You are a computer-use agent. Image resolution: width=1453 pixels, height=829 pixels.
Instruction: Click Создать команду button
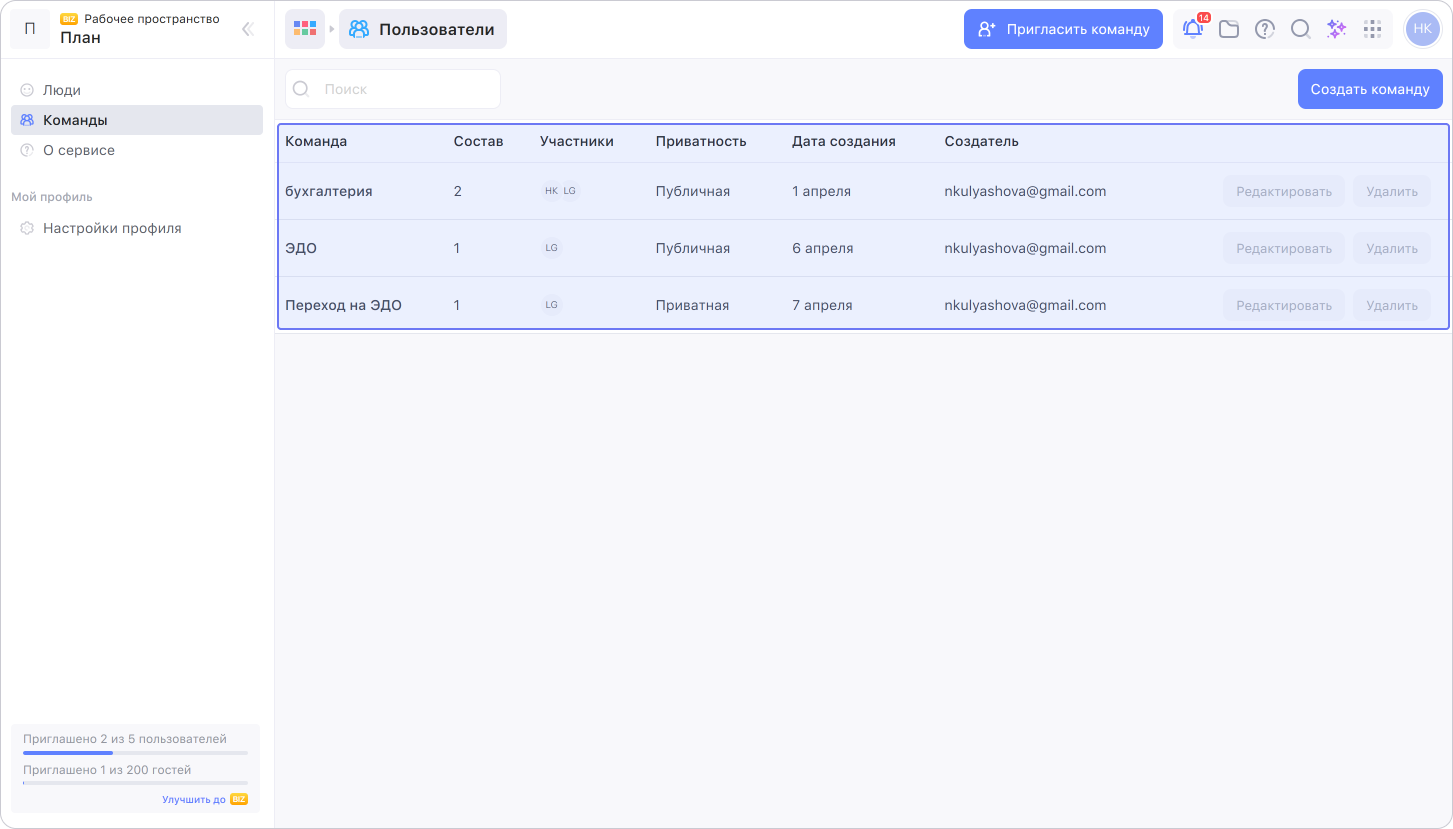(x=1369, y=89)
